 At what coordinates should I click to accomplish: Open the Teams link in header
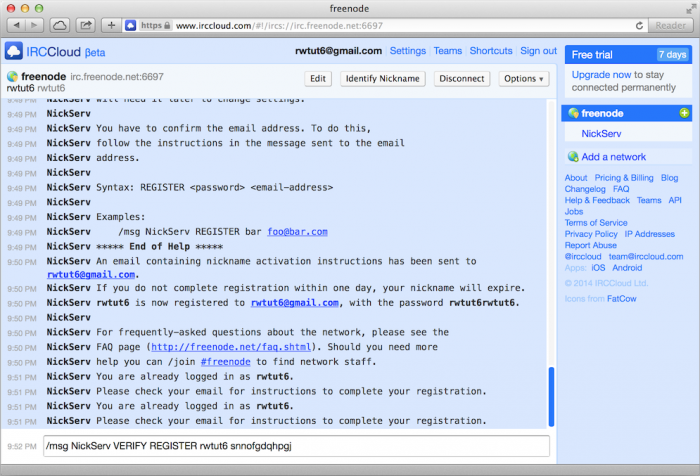click(447, 51)
